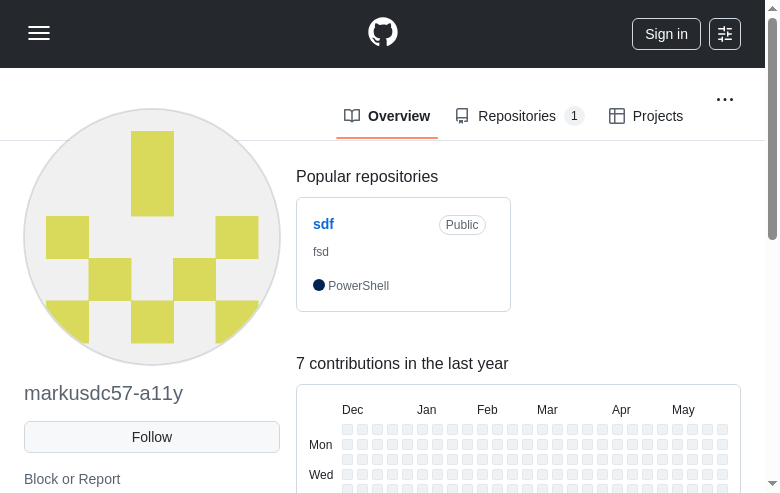Switch to the Repositories tab
This screenshot has height=493, width=780.
[517, 116]
